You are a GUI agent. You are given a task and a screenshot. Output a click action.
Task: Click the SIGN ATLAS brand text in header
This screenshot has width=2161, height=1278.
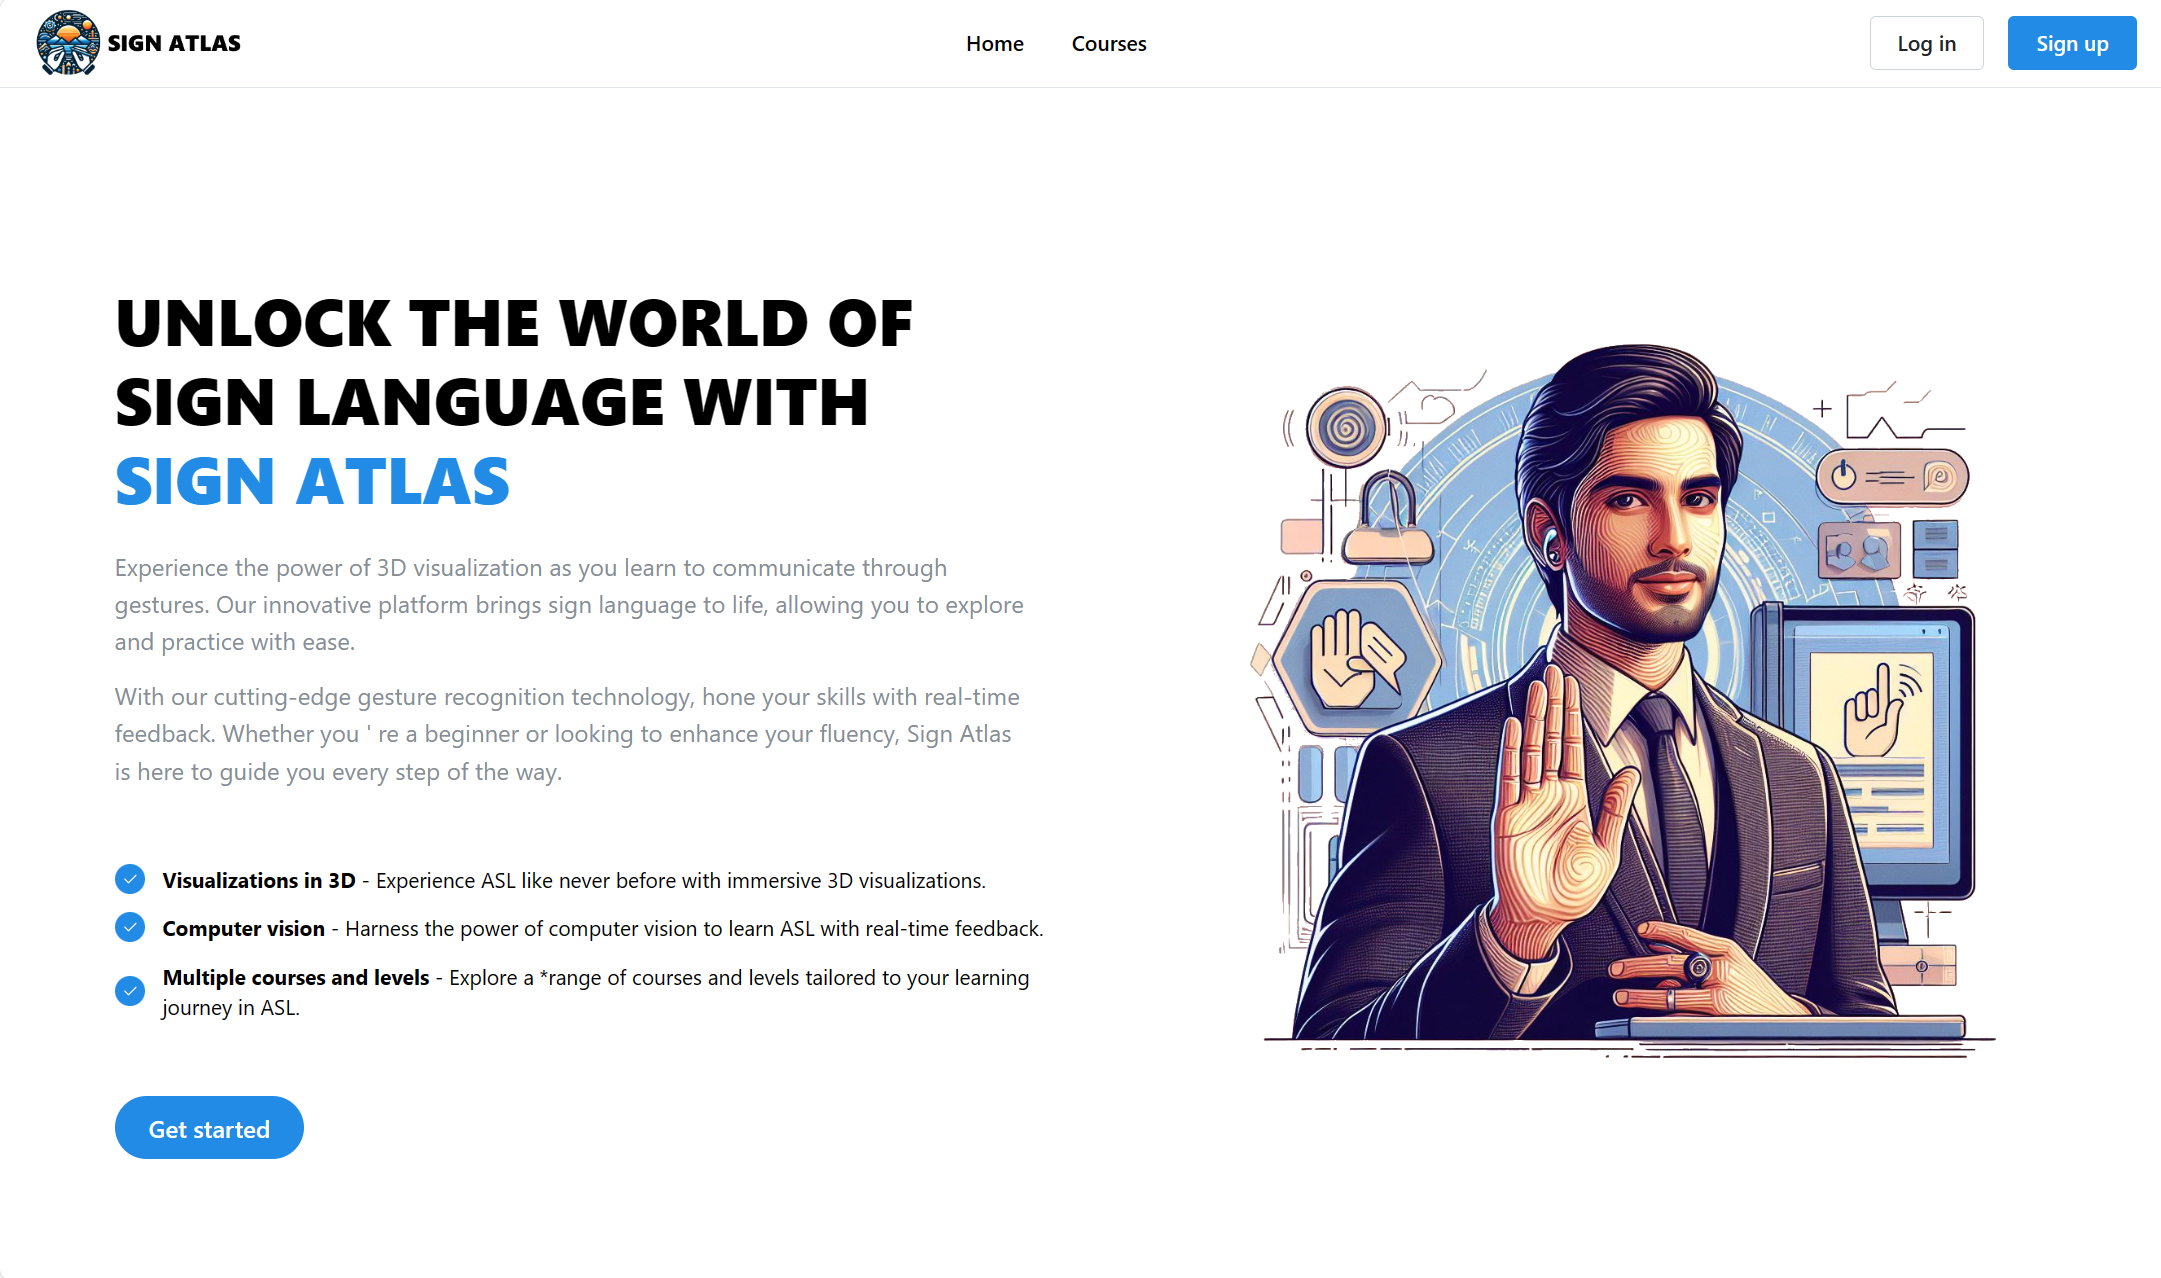point(174,43)
